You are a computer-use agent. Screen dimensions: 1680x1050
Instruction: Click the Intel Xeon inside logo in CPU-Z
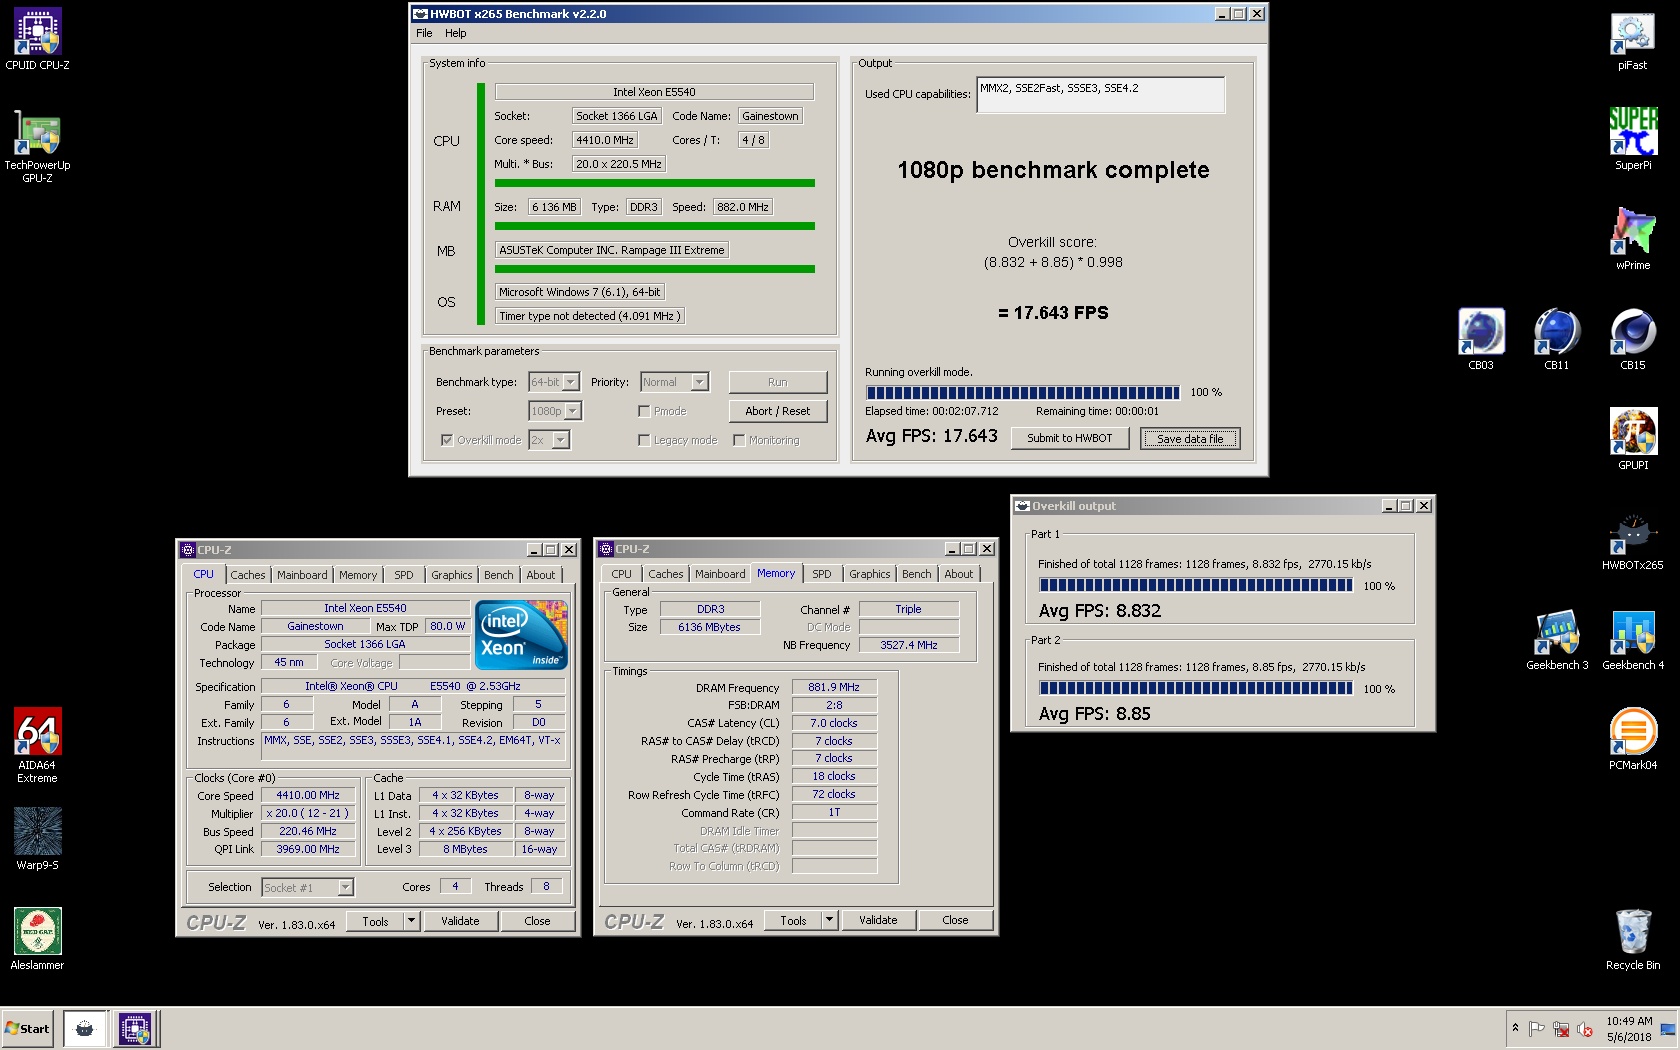pos(521,635)
